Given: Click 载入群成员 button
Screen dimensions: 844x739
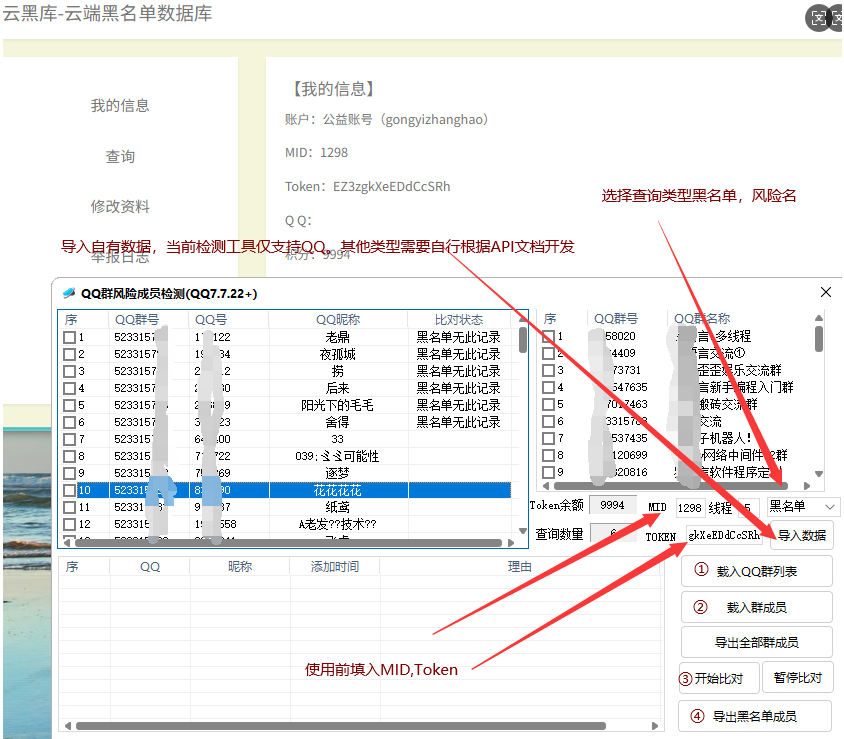Looking at the screenshot, I should 757,607.
